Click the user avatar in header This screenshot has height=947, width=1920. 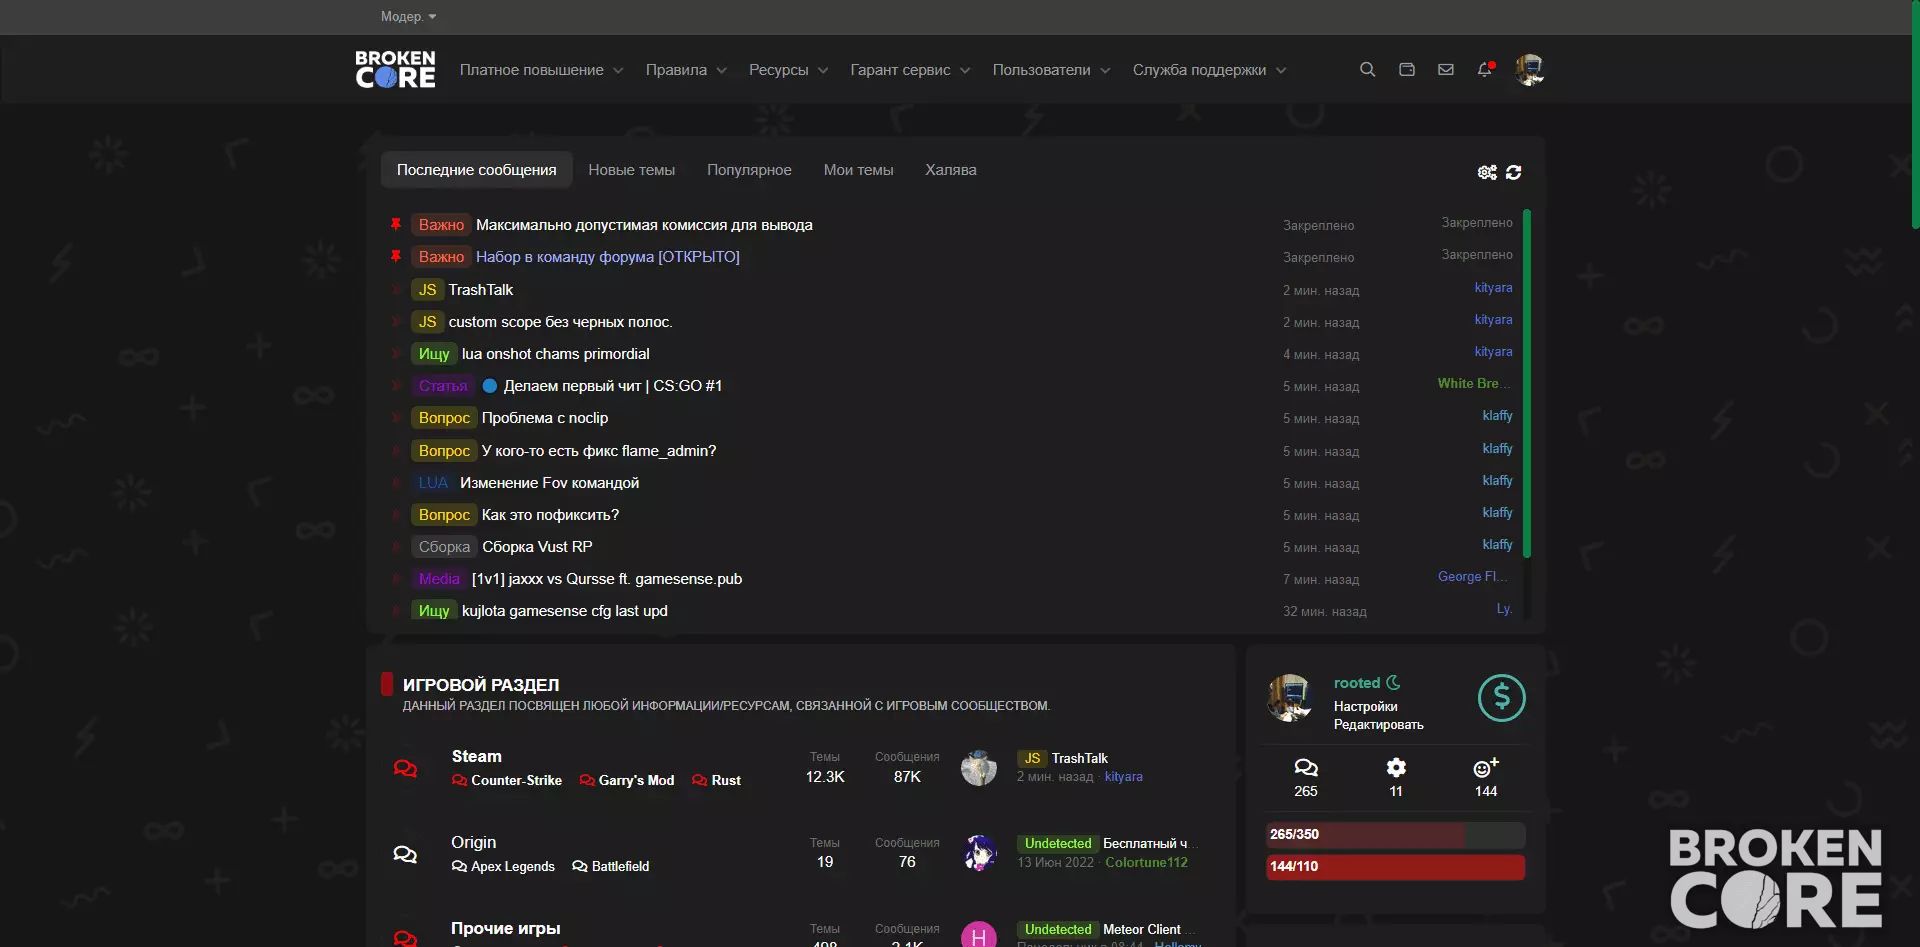[x=1529, y=70]
